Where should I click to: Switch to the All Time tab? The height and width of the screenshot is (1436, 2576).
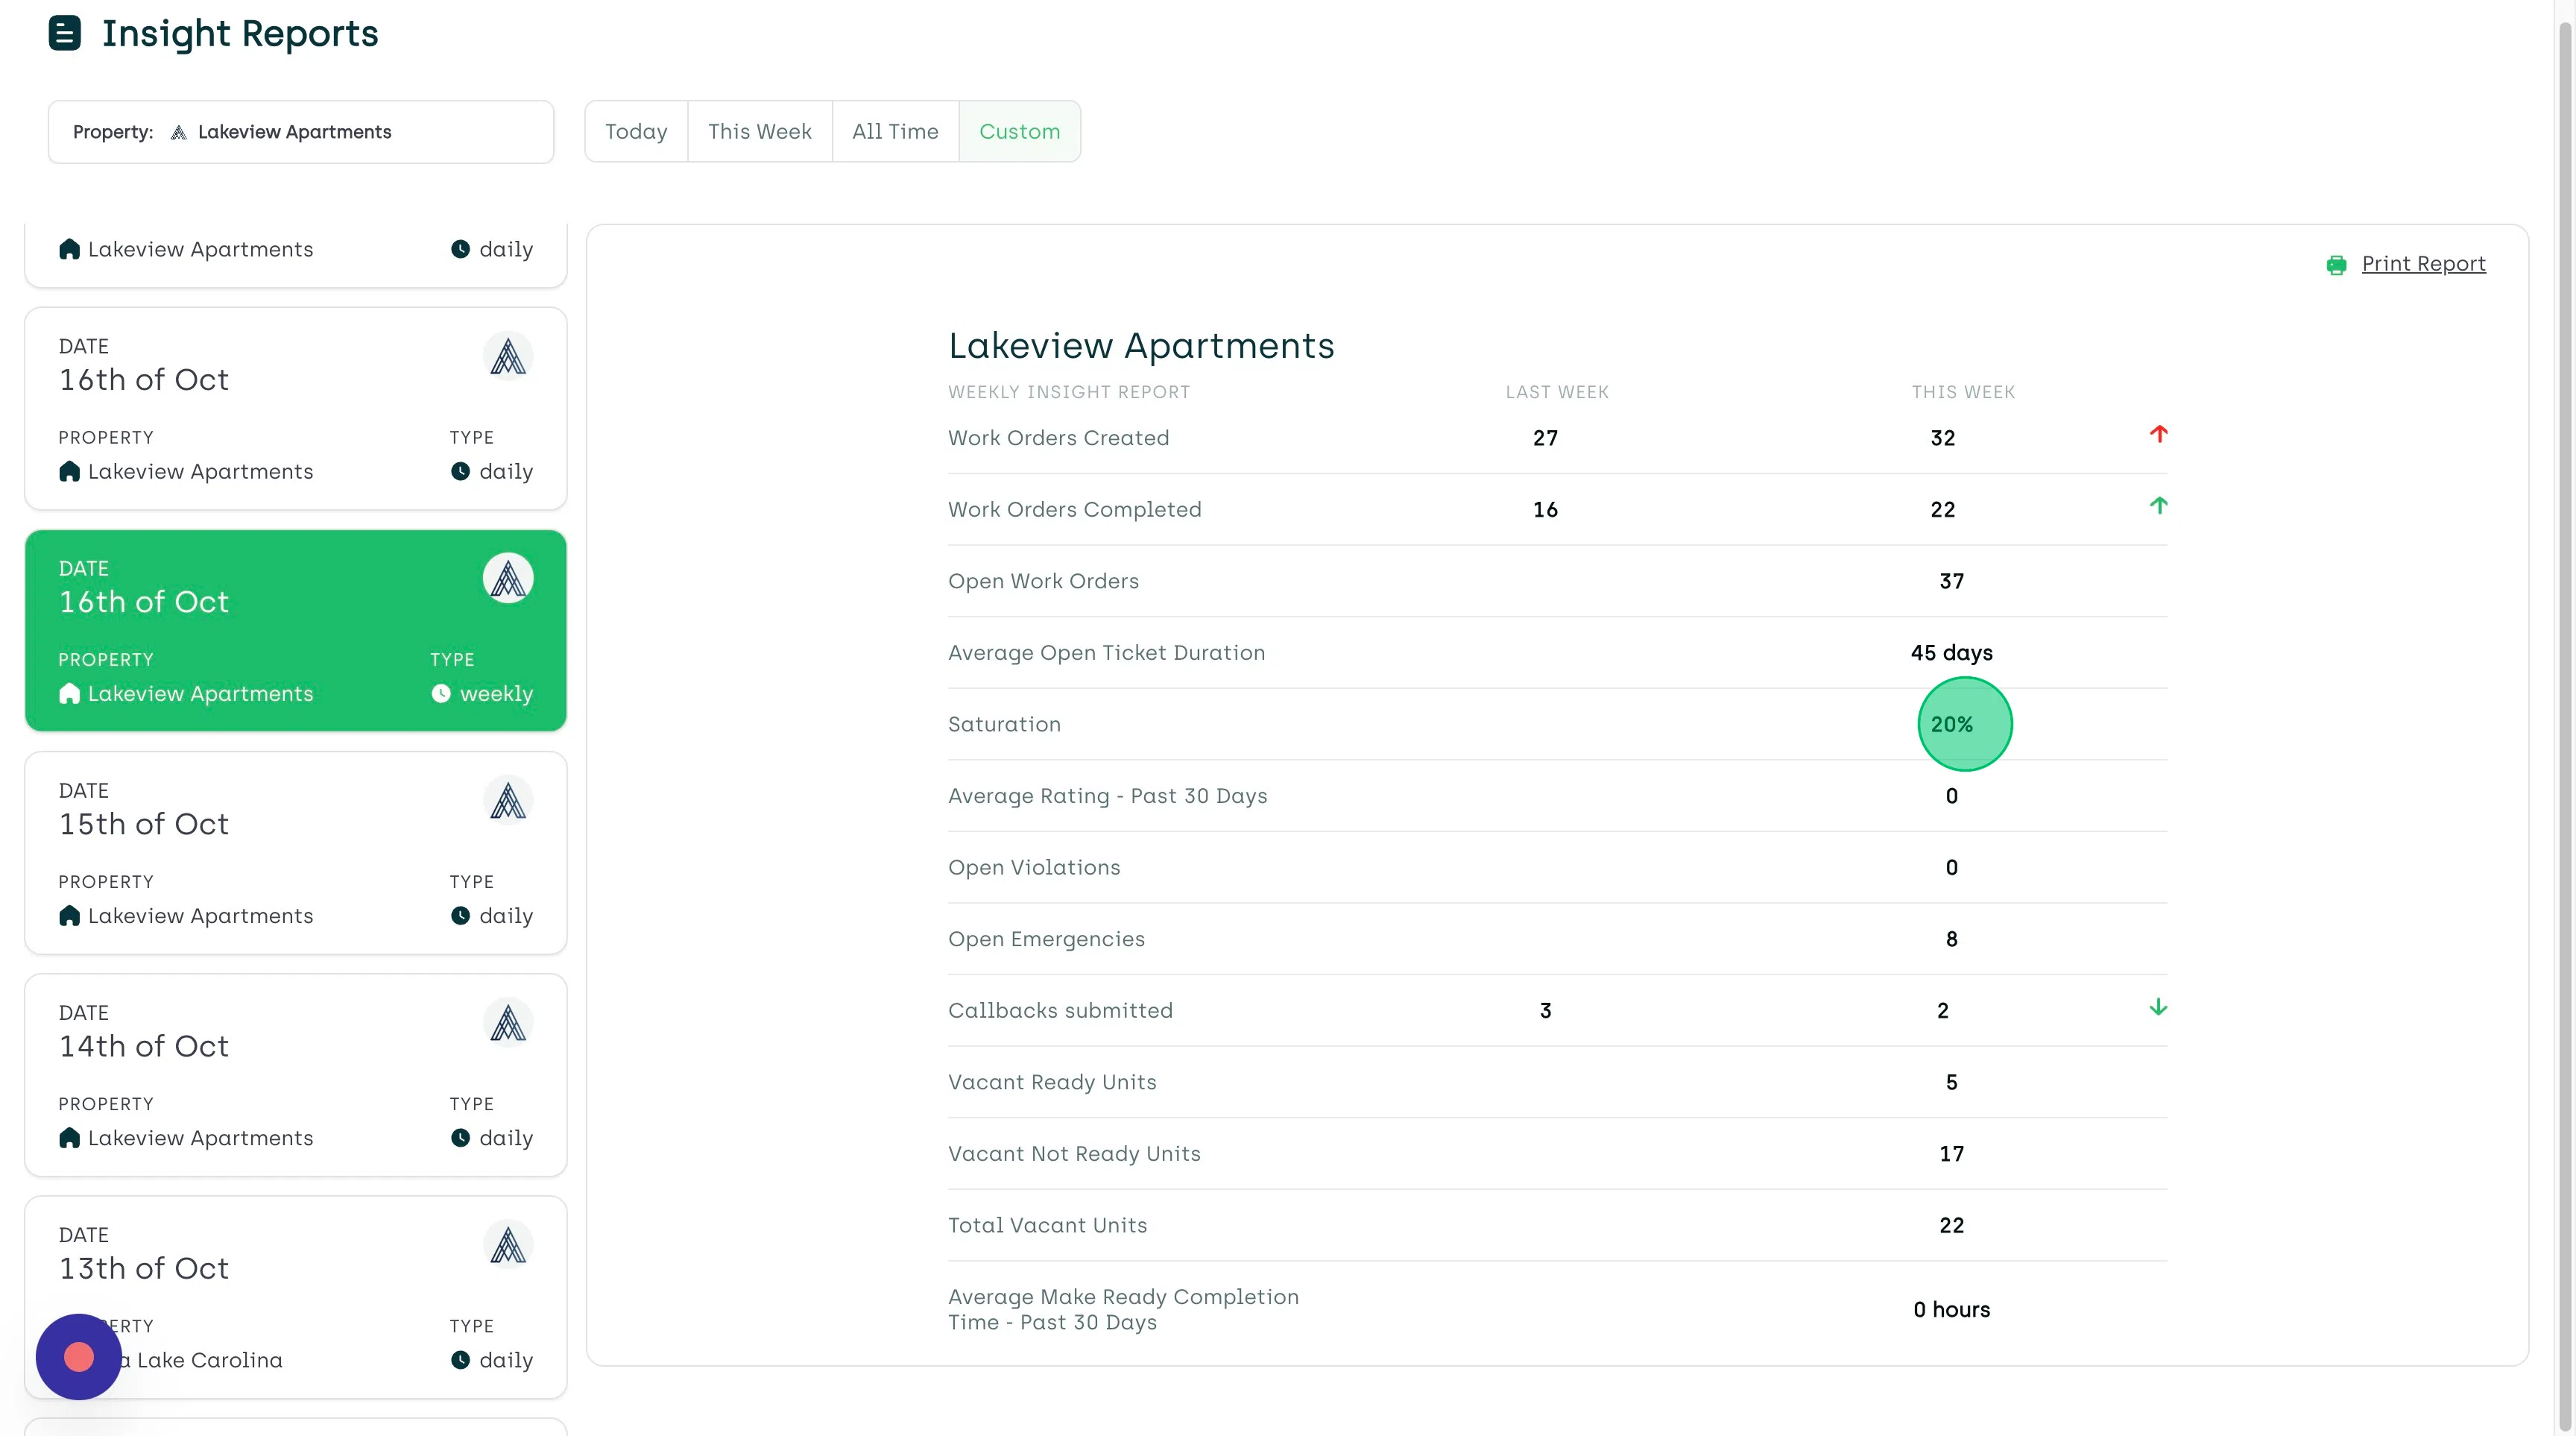coord(895,131)
